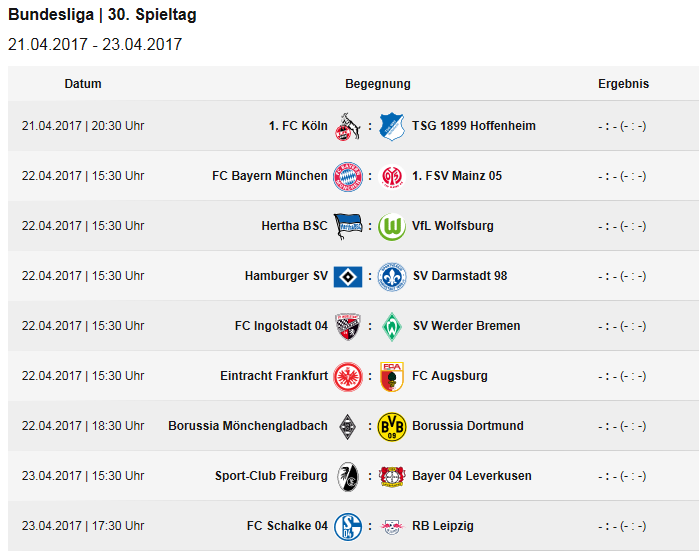The image size is (699, 552).
Task: Click the SV Werder Bremen diamond logo
Action: pyautogui.click(x=392, y=327)
